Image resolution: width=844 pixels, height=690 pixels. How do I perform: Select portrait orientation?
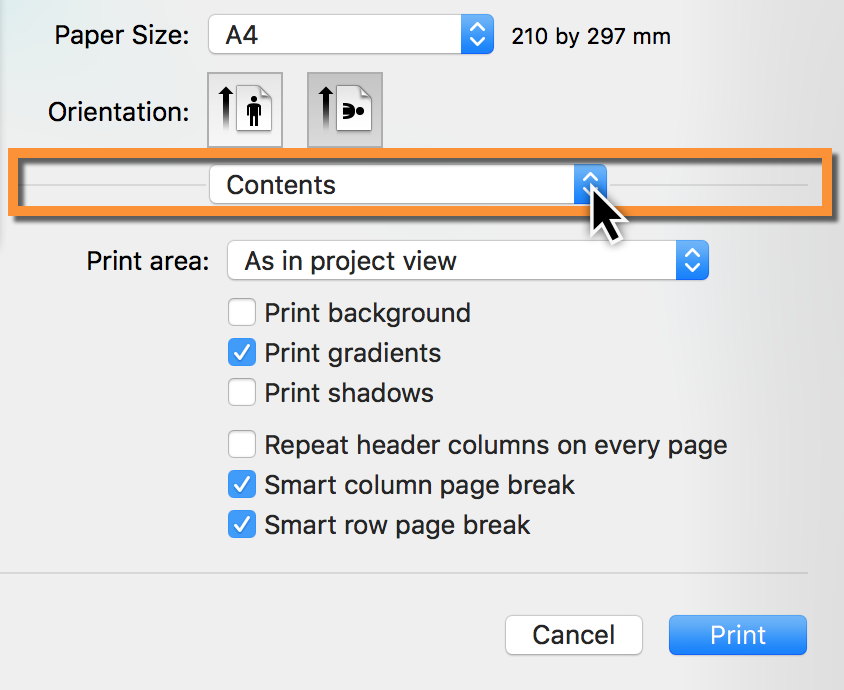click(x=245, y=110)
